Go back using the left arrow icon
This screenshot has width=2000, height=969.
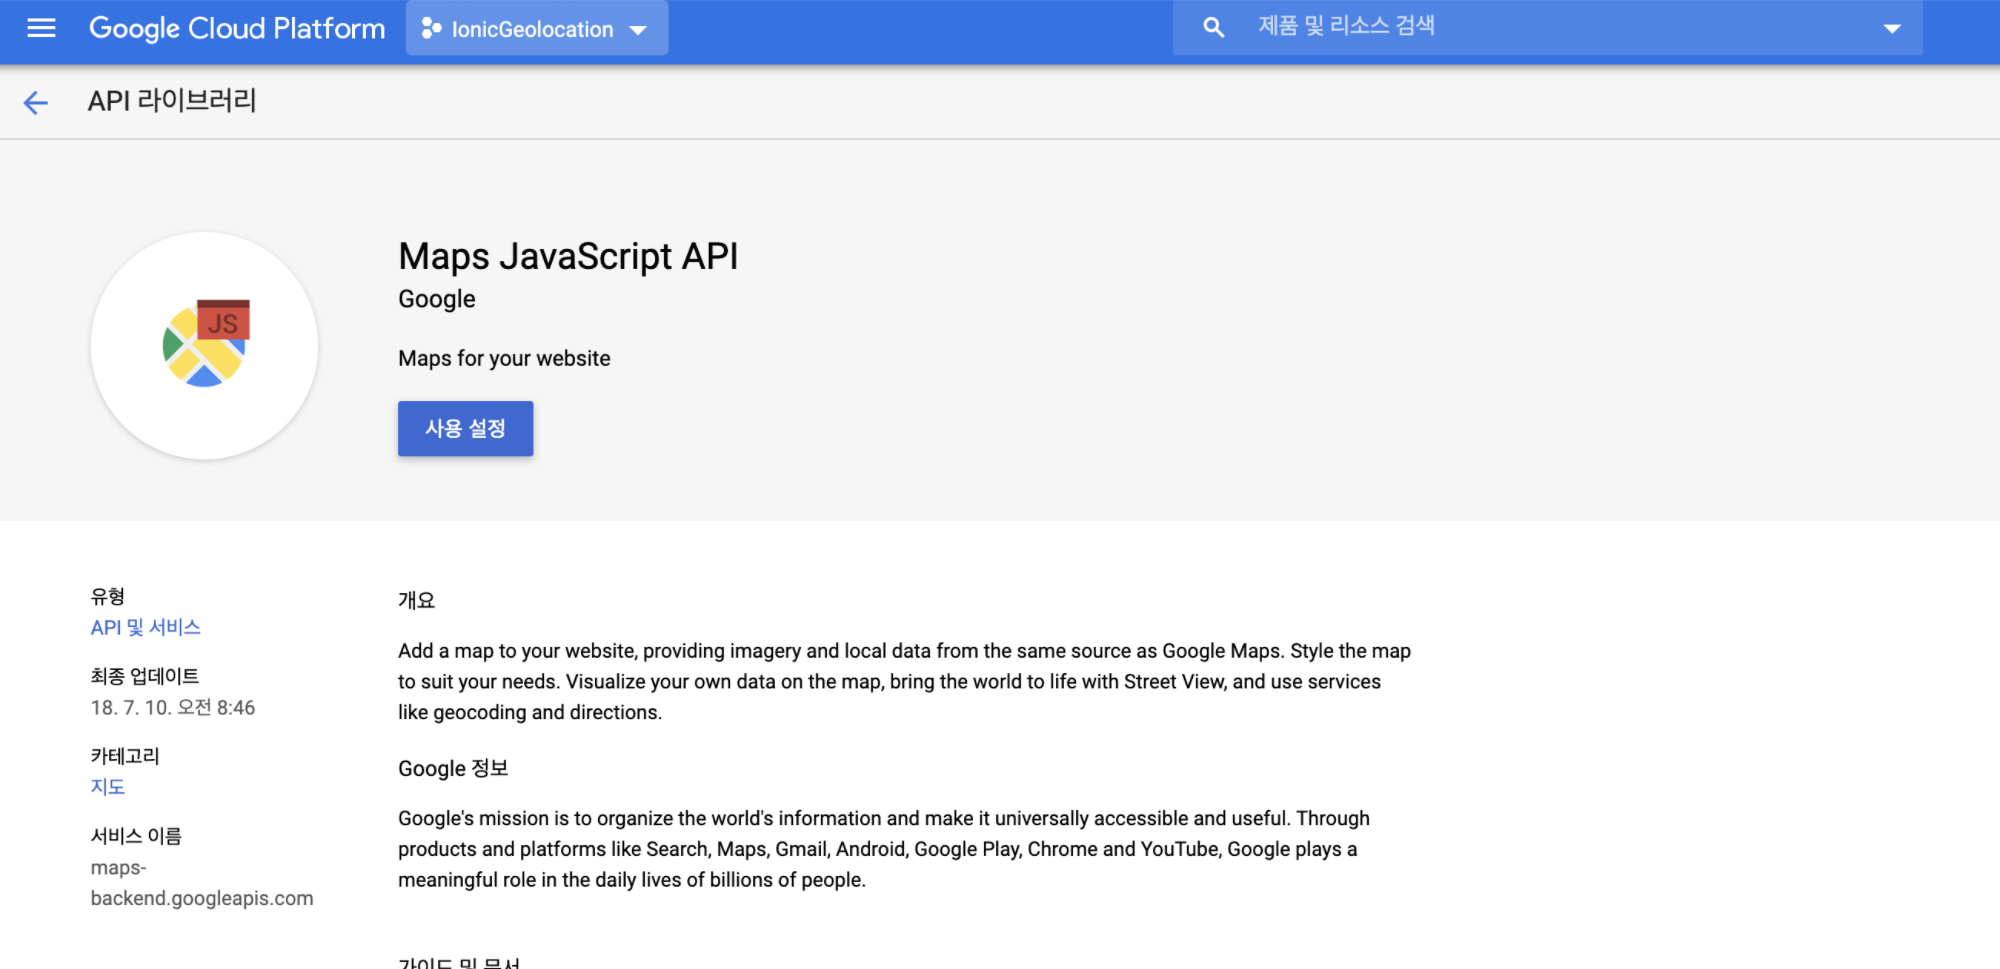[x=36, y=102]
